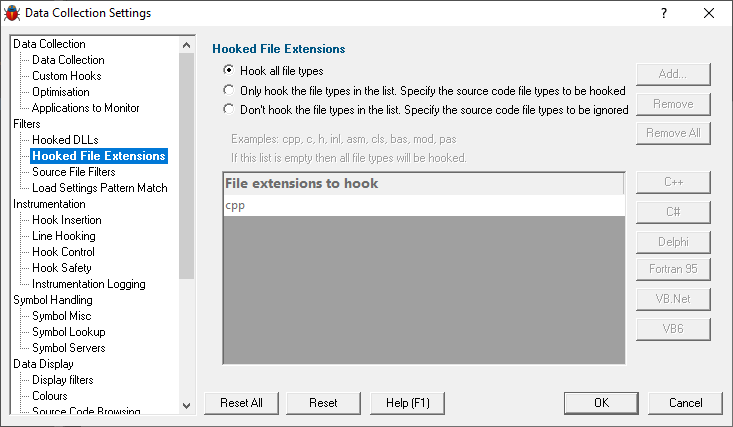Viewport: 733px width, 427px height.
Task: Click the settings tree scrollbar thumb
Action: (x=187, y=166)
